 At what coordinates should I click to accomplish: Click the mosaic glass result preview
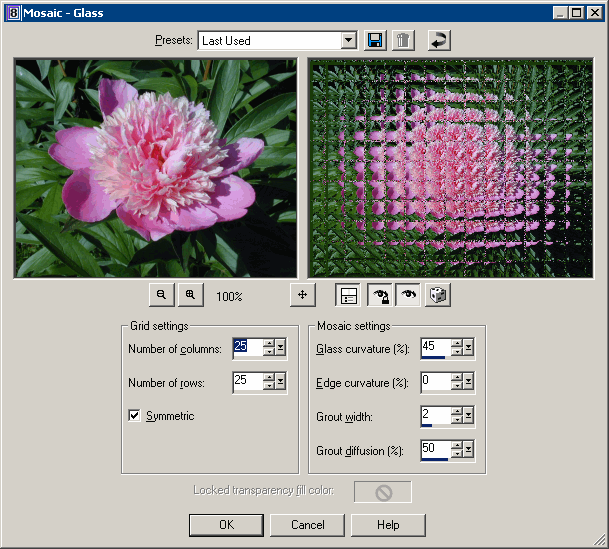(451, 168)
